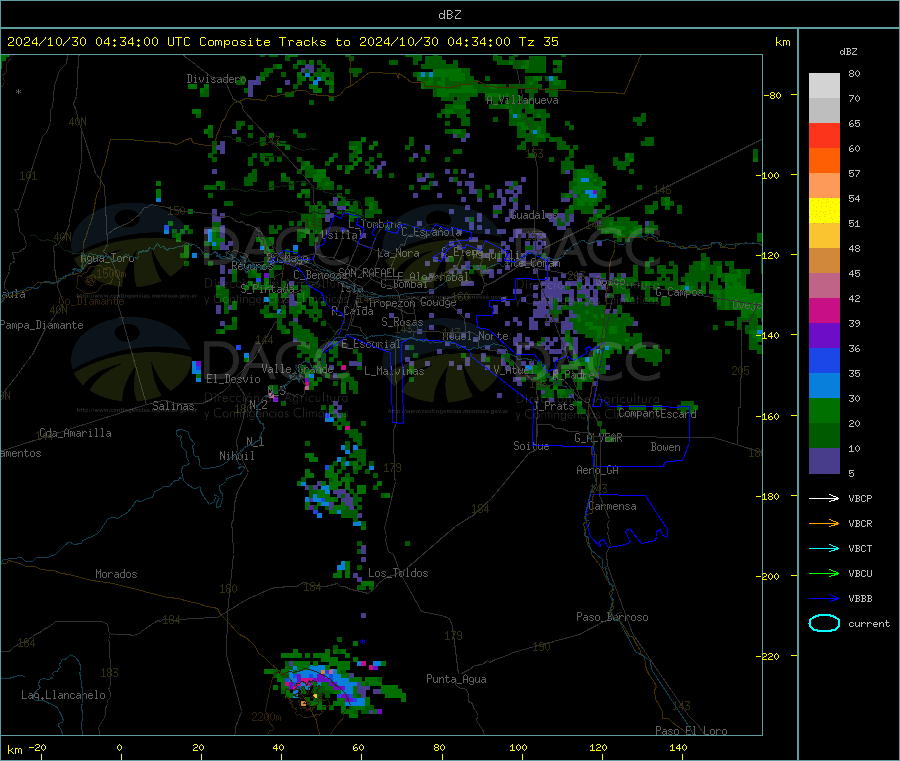Pick the dark orange 57-60 dBZ swatch

[824, 161]
